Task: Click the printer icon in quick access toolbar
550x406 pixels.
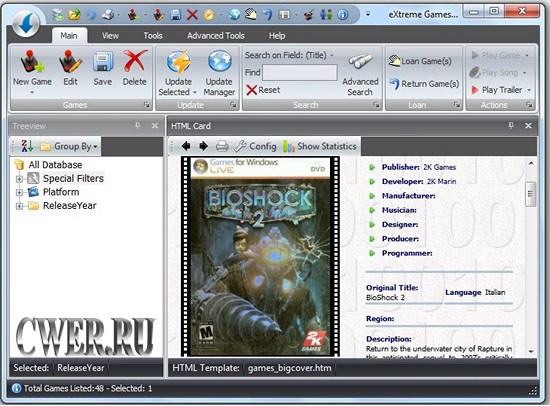Action: 108,15
